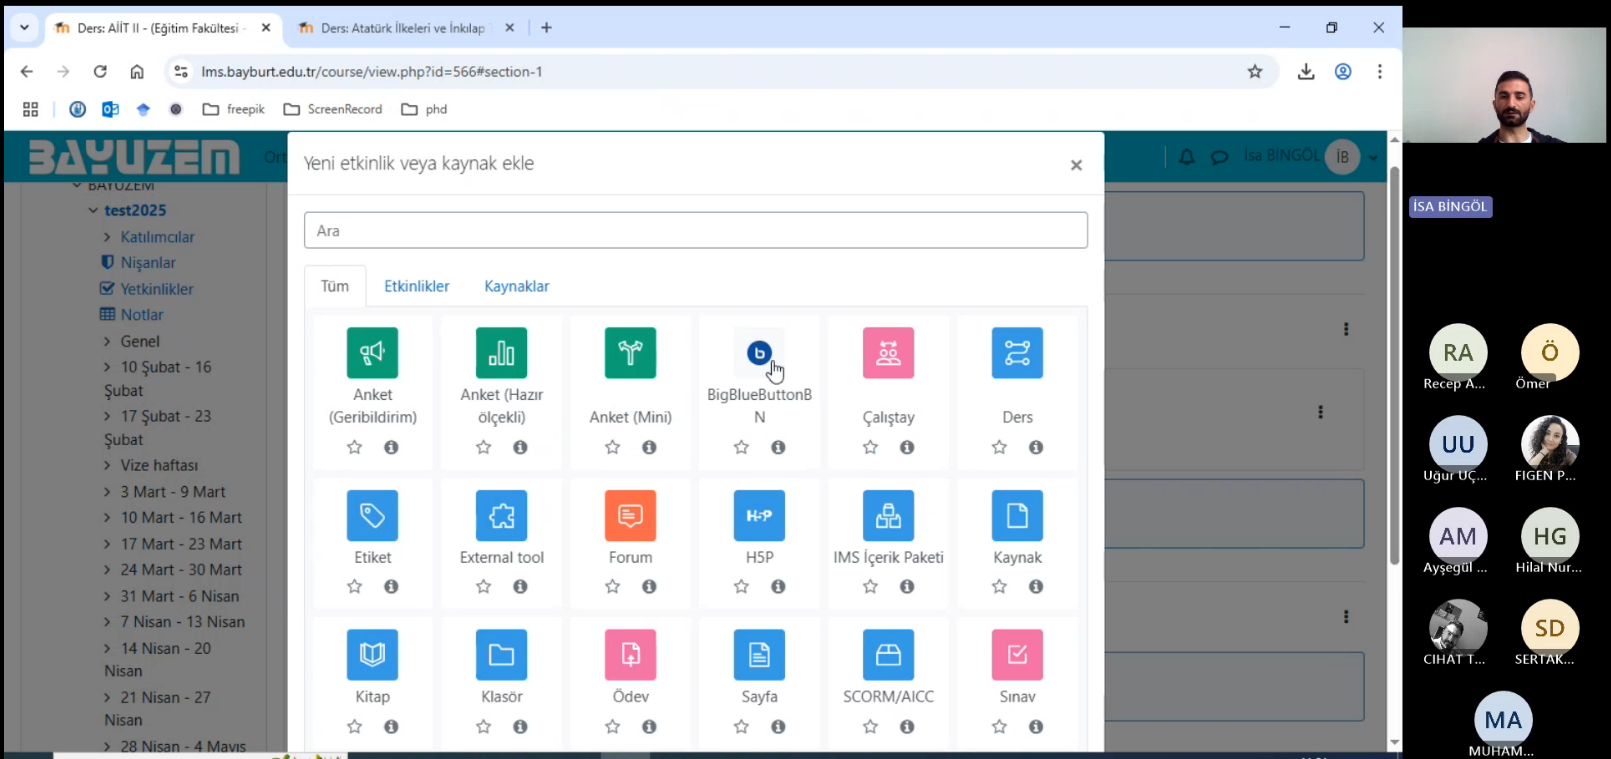Collapse the test2025 course tree
Viewport: 1611px width, 759px height.
click(x=93, y=211)
